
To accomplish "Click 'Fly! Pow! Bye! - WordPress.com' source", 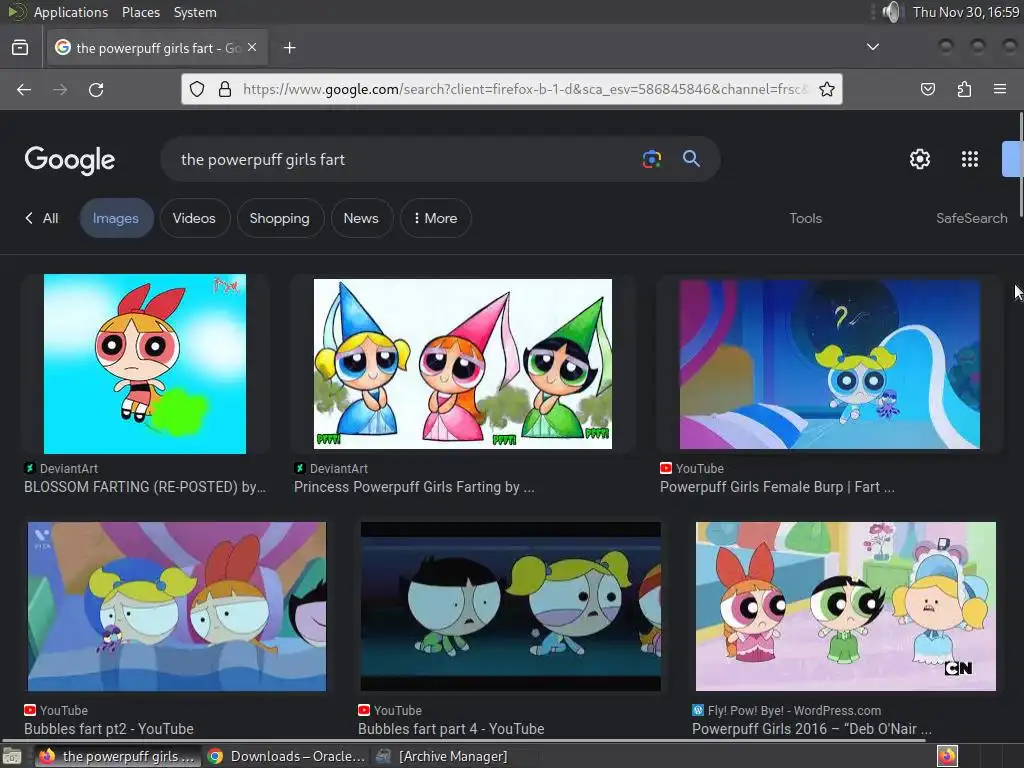I will (x=787, y=711).
